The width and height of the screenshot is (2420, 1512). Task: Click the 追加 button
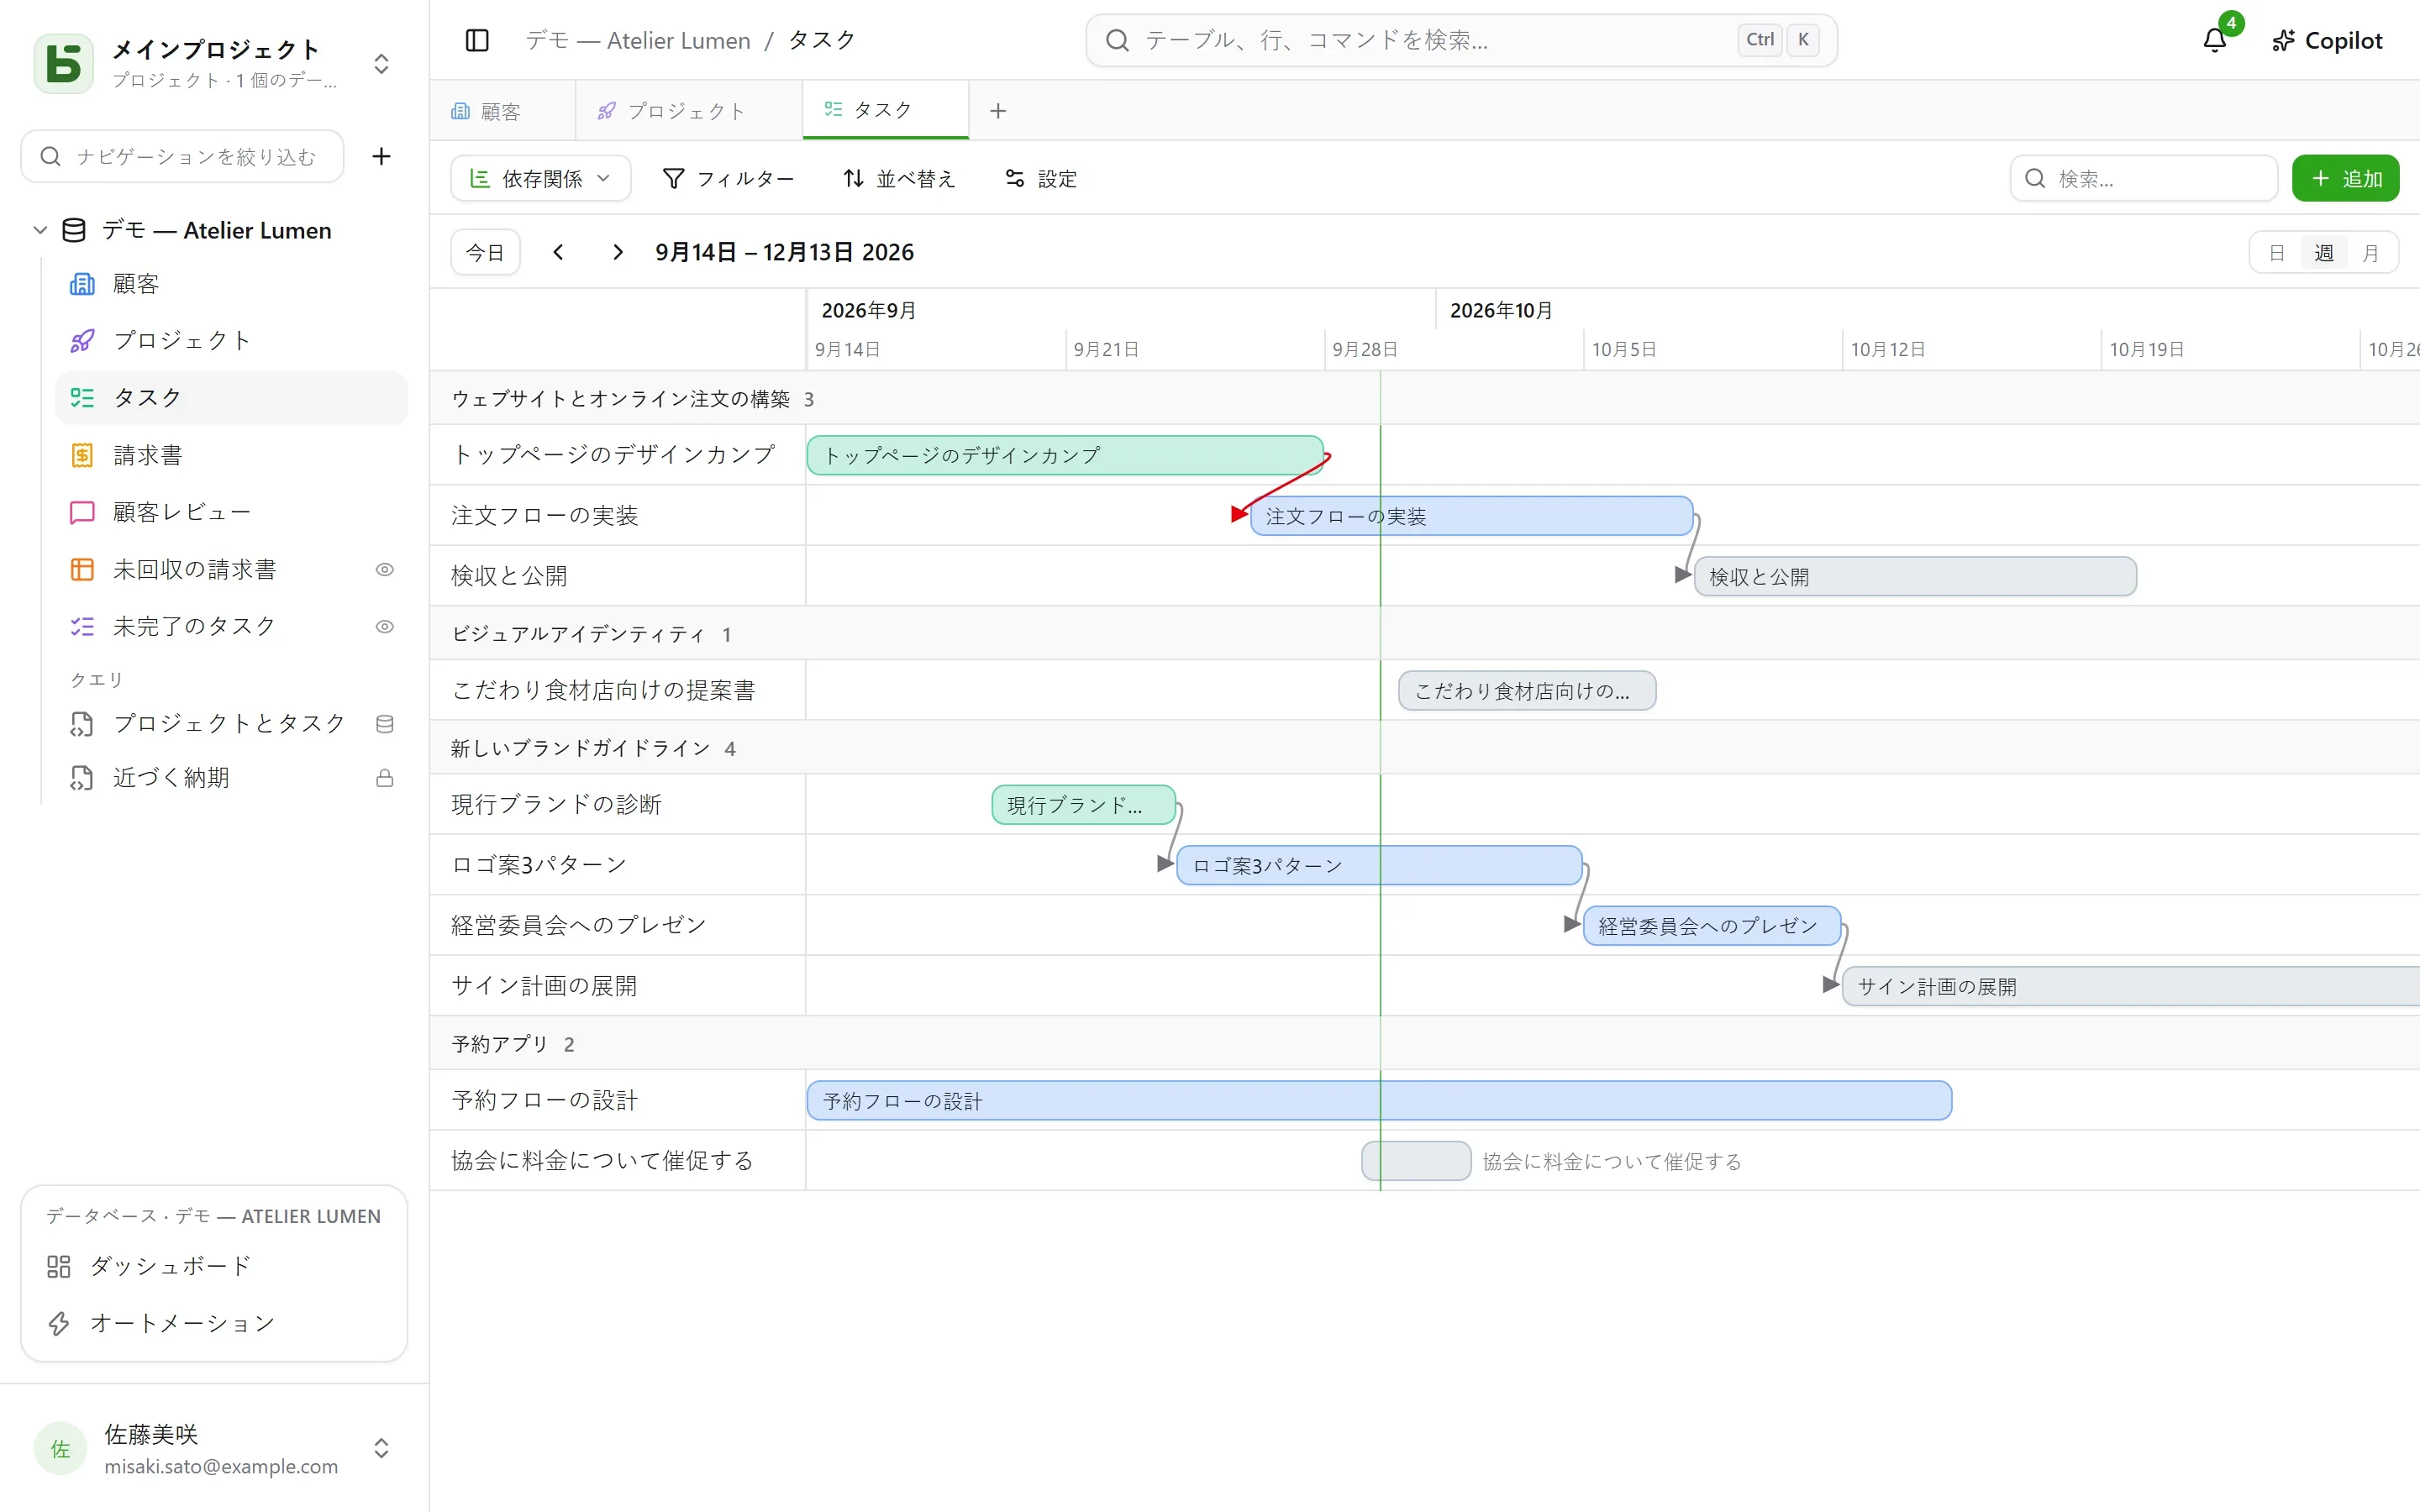point(2345,178)
